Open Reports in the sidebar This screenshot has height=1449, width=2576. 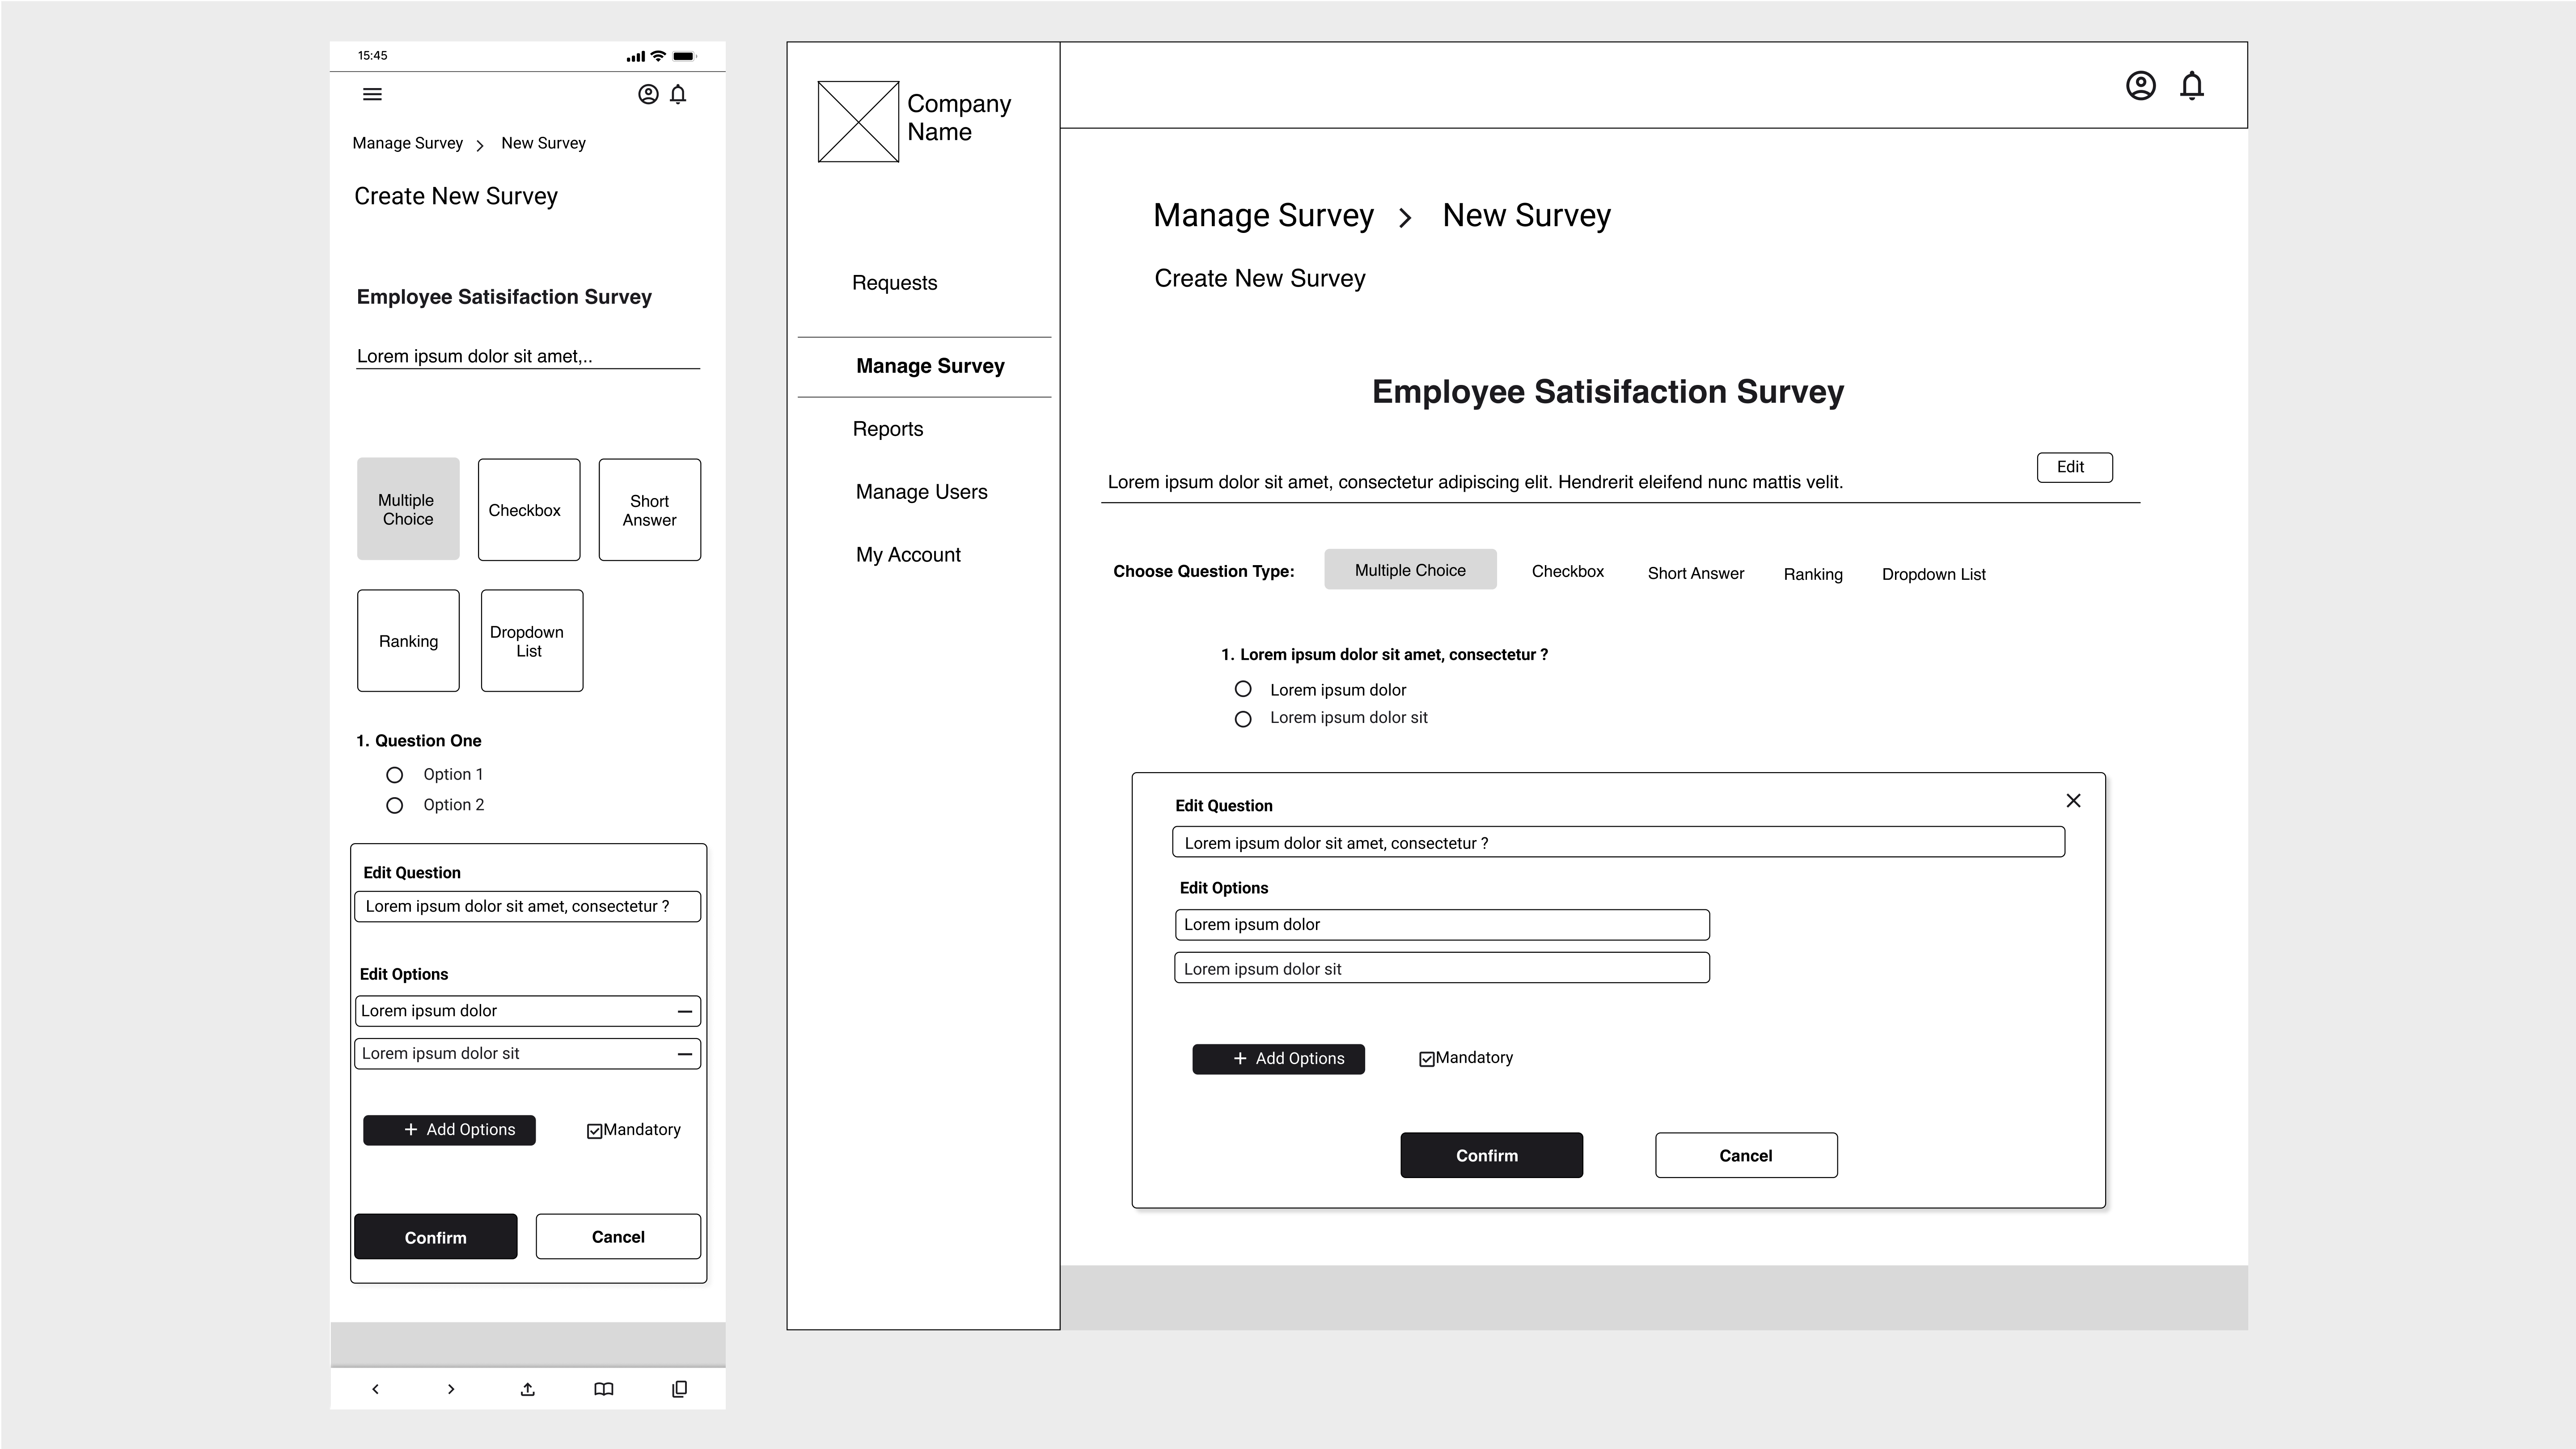coord(888,429)
